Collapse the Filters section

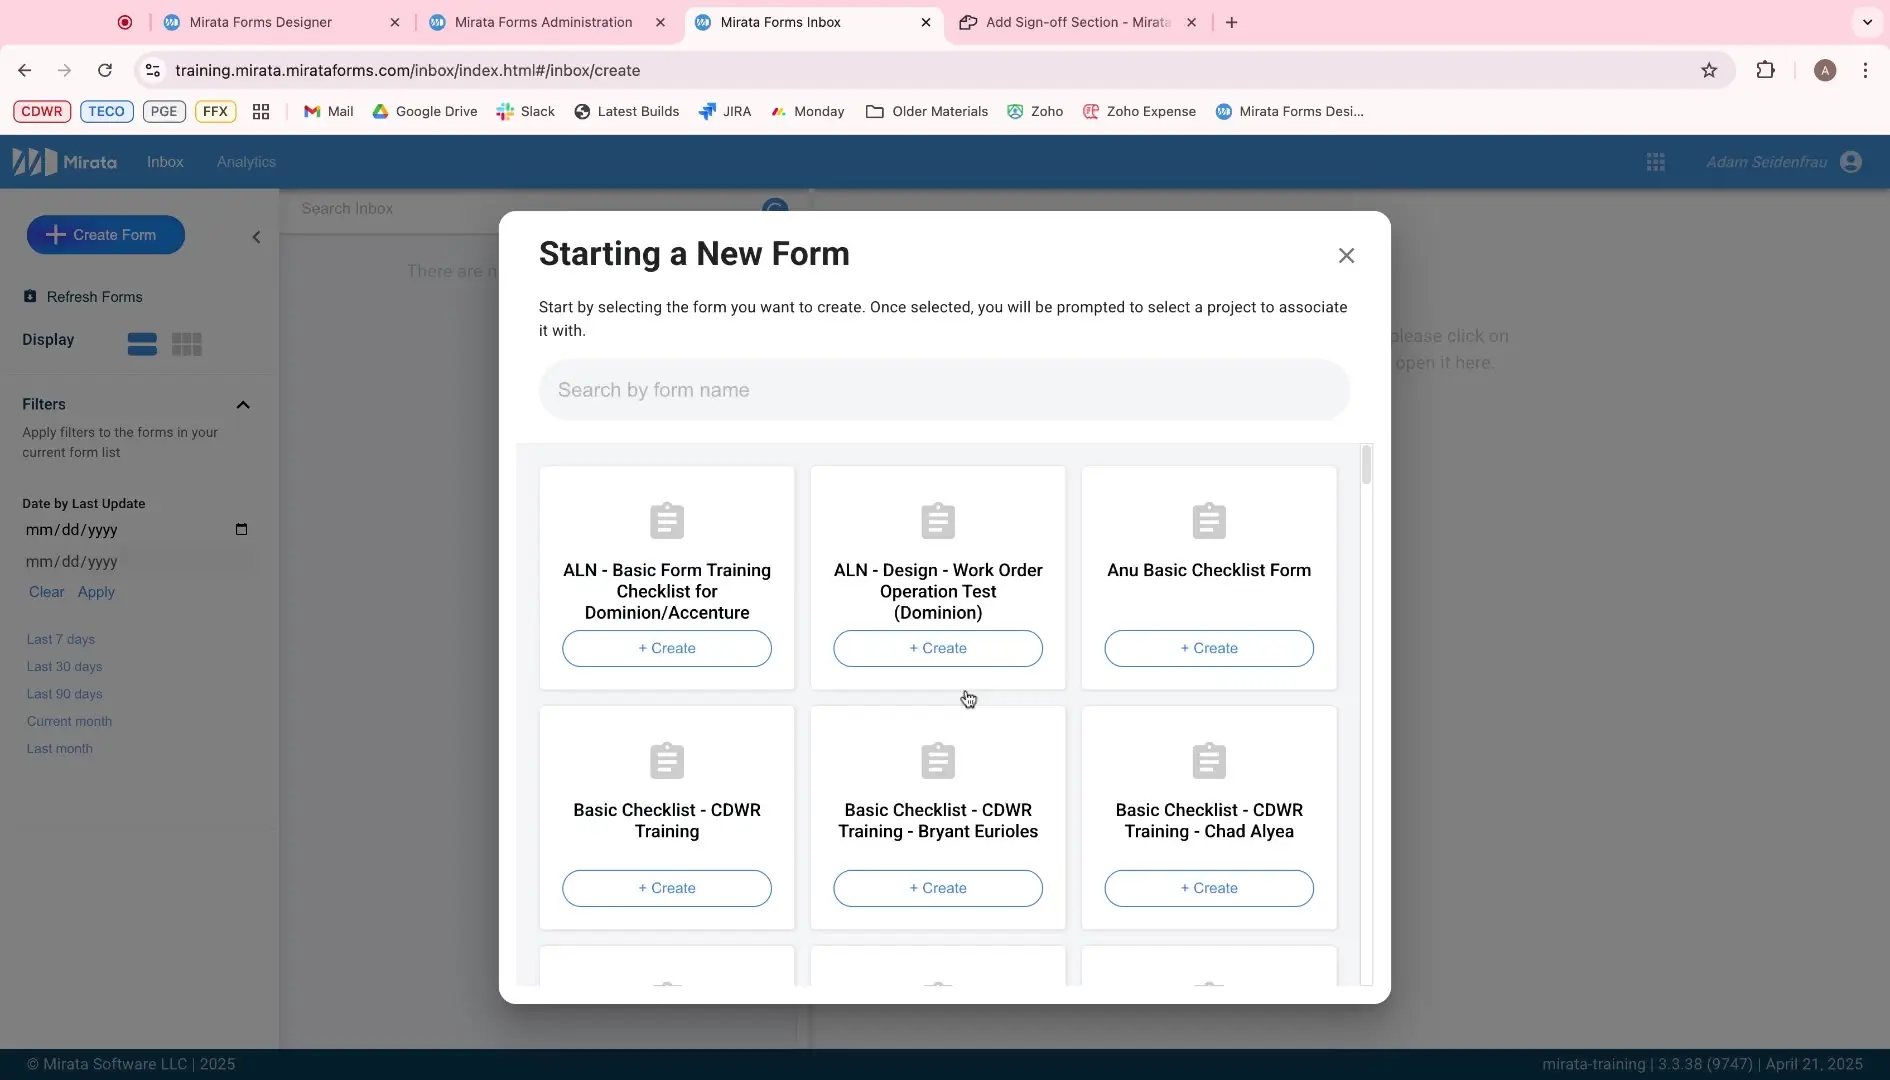[x=243, y=405]
